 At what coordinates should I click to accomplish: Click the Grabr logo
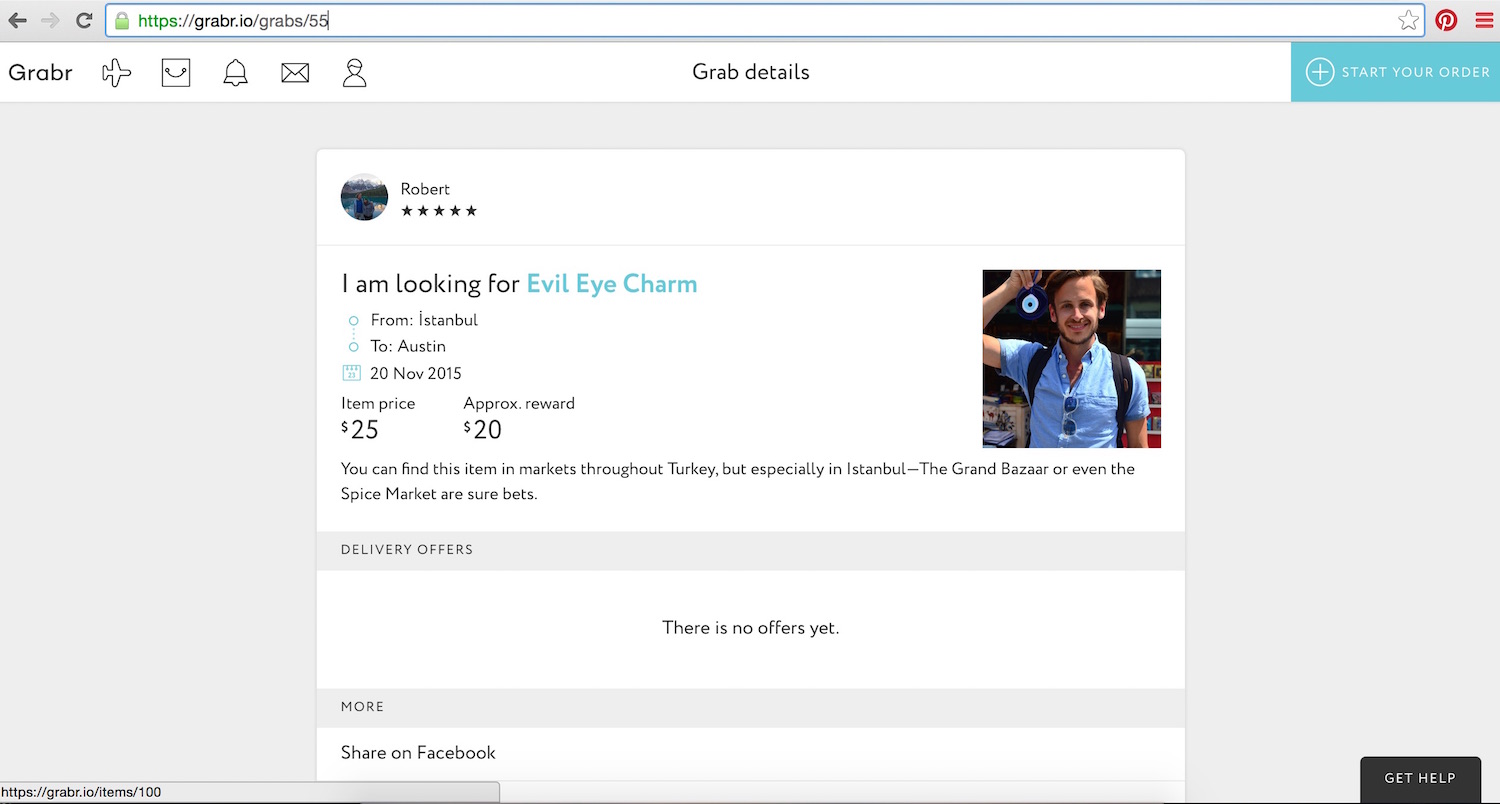tap(40, 72)
